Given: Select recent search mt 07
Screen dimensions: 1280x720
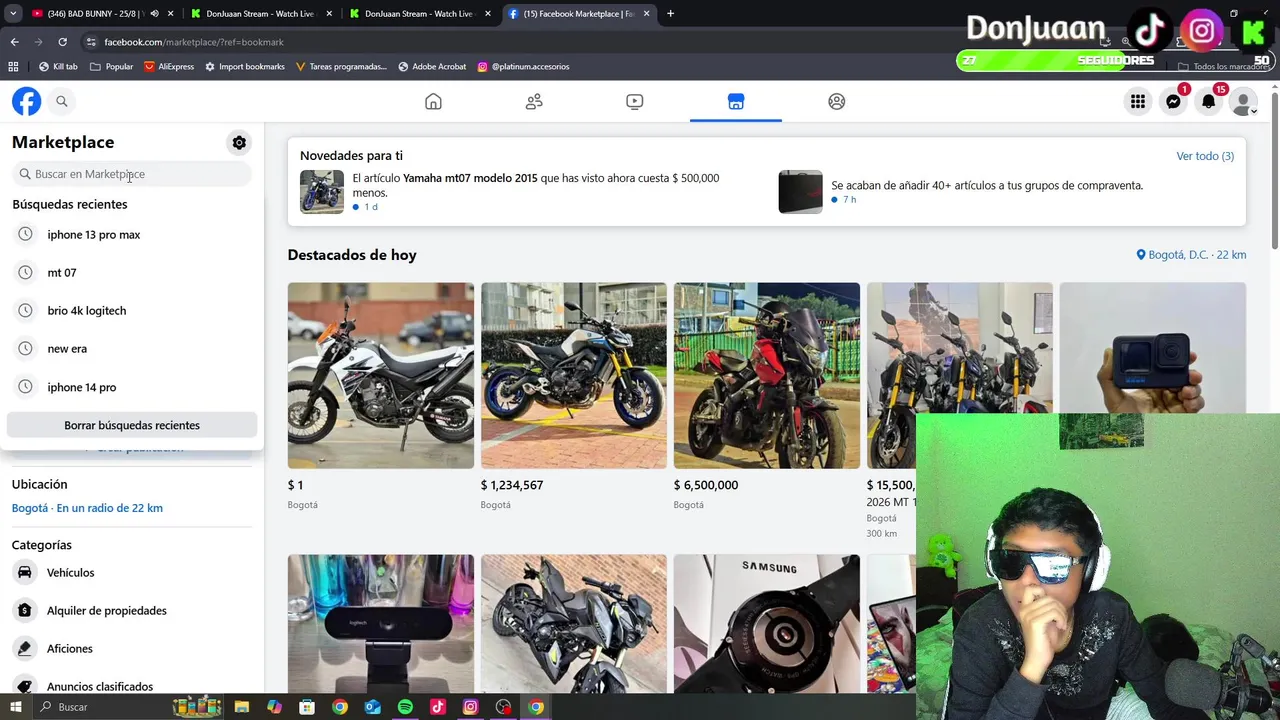Looking at the screenshot, I should [x=132, y=272].
